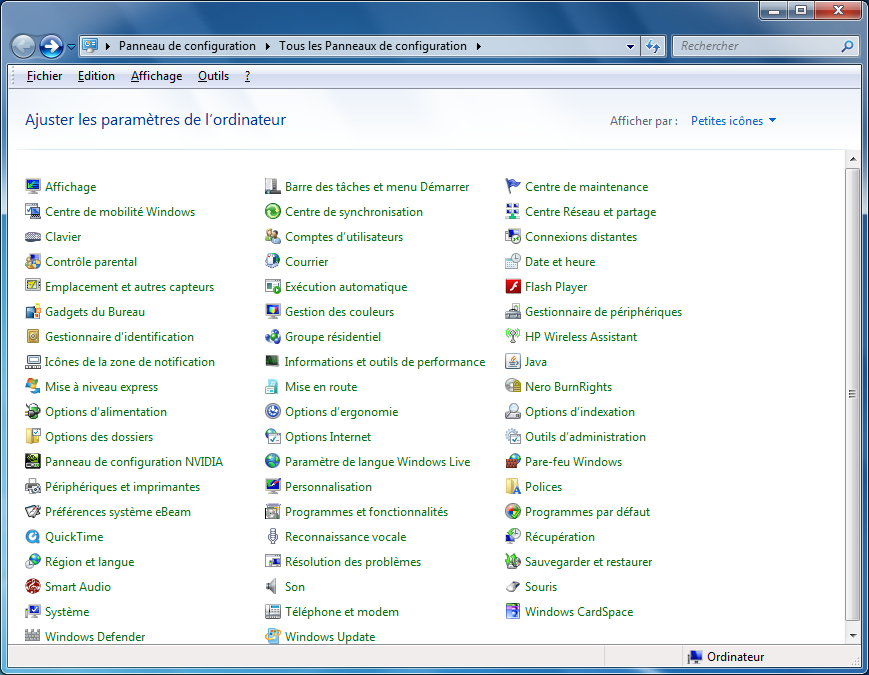
Task: Click the Windows Defender icon
Action: (x=33, y=636)
